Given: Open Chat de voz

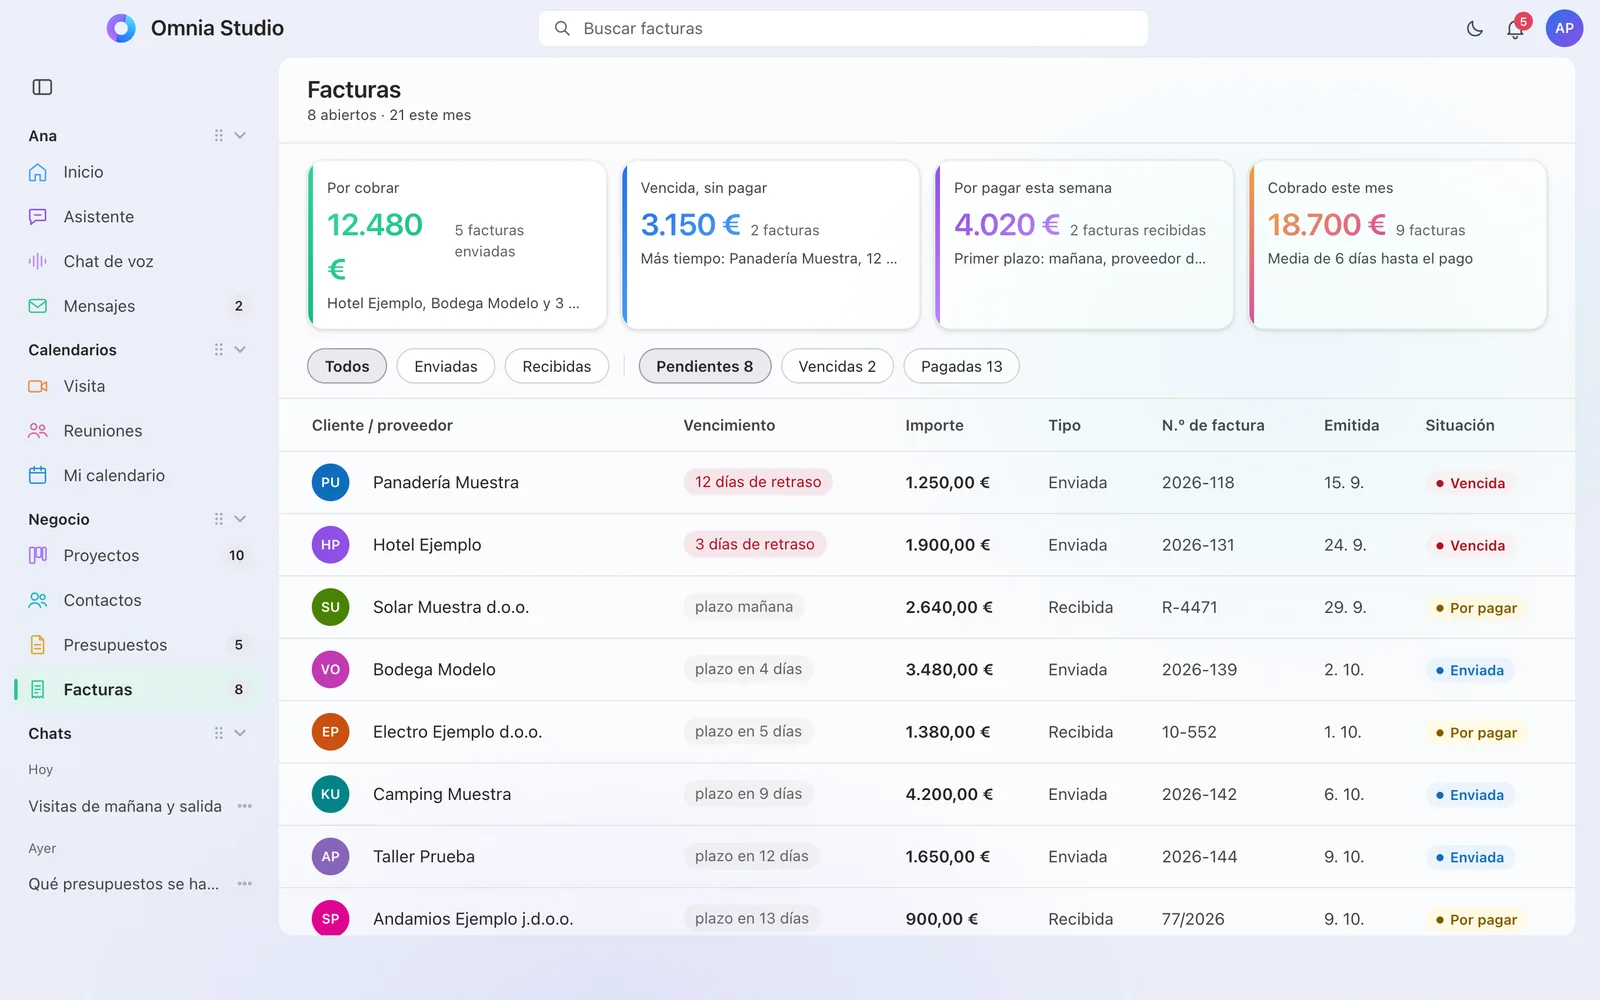Looking at the screenshot, I should click(x=137, y=261).
